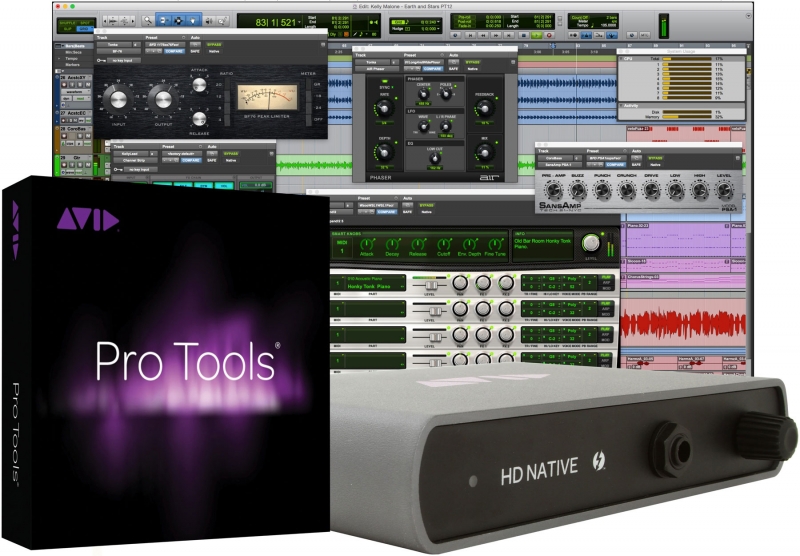Click the Tempo ruler label

[x=71, y=59]
